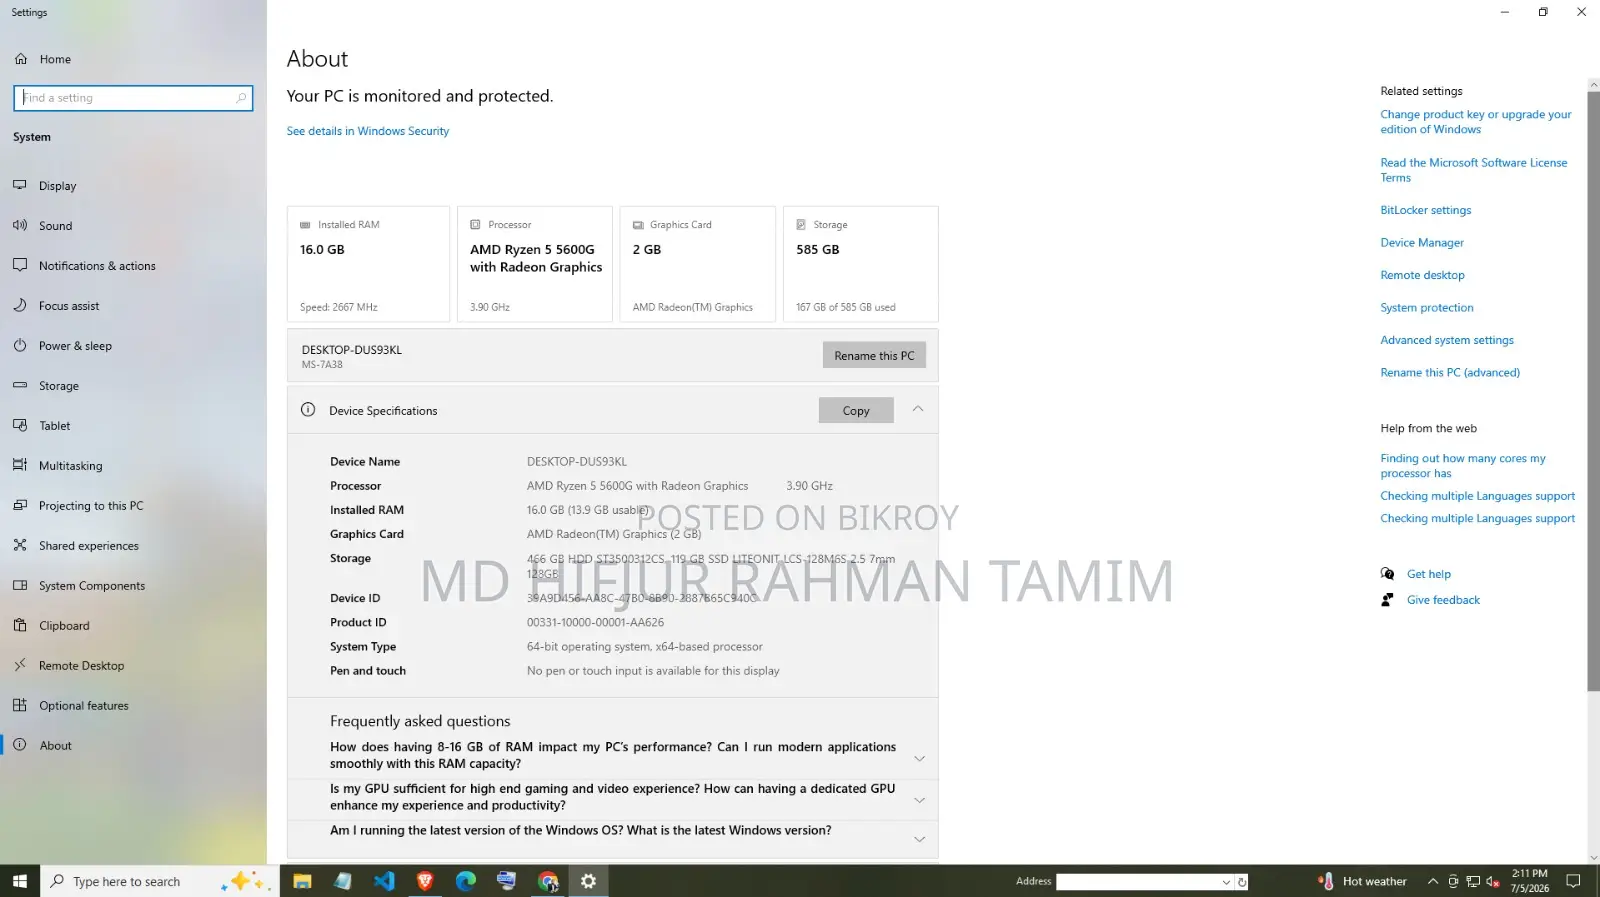Image resolution: width=1600 pixels, height=897 pixels.
Task: Open Remote desktop related setting link
Action: [1422, 275]
